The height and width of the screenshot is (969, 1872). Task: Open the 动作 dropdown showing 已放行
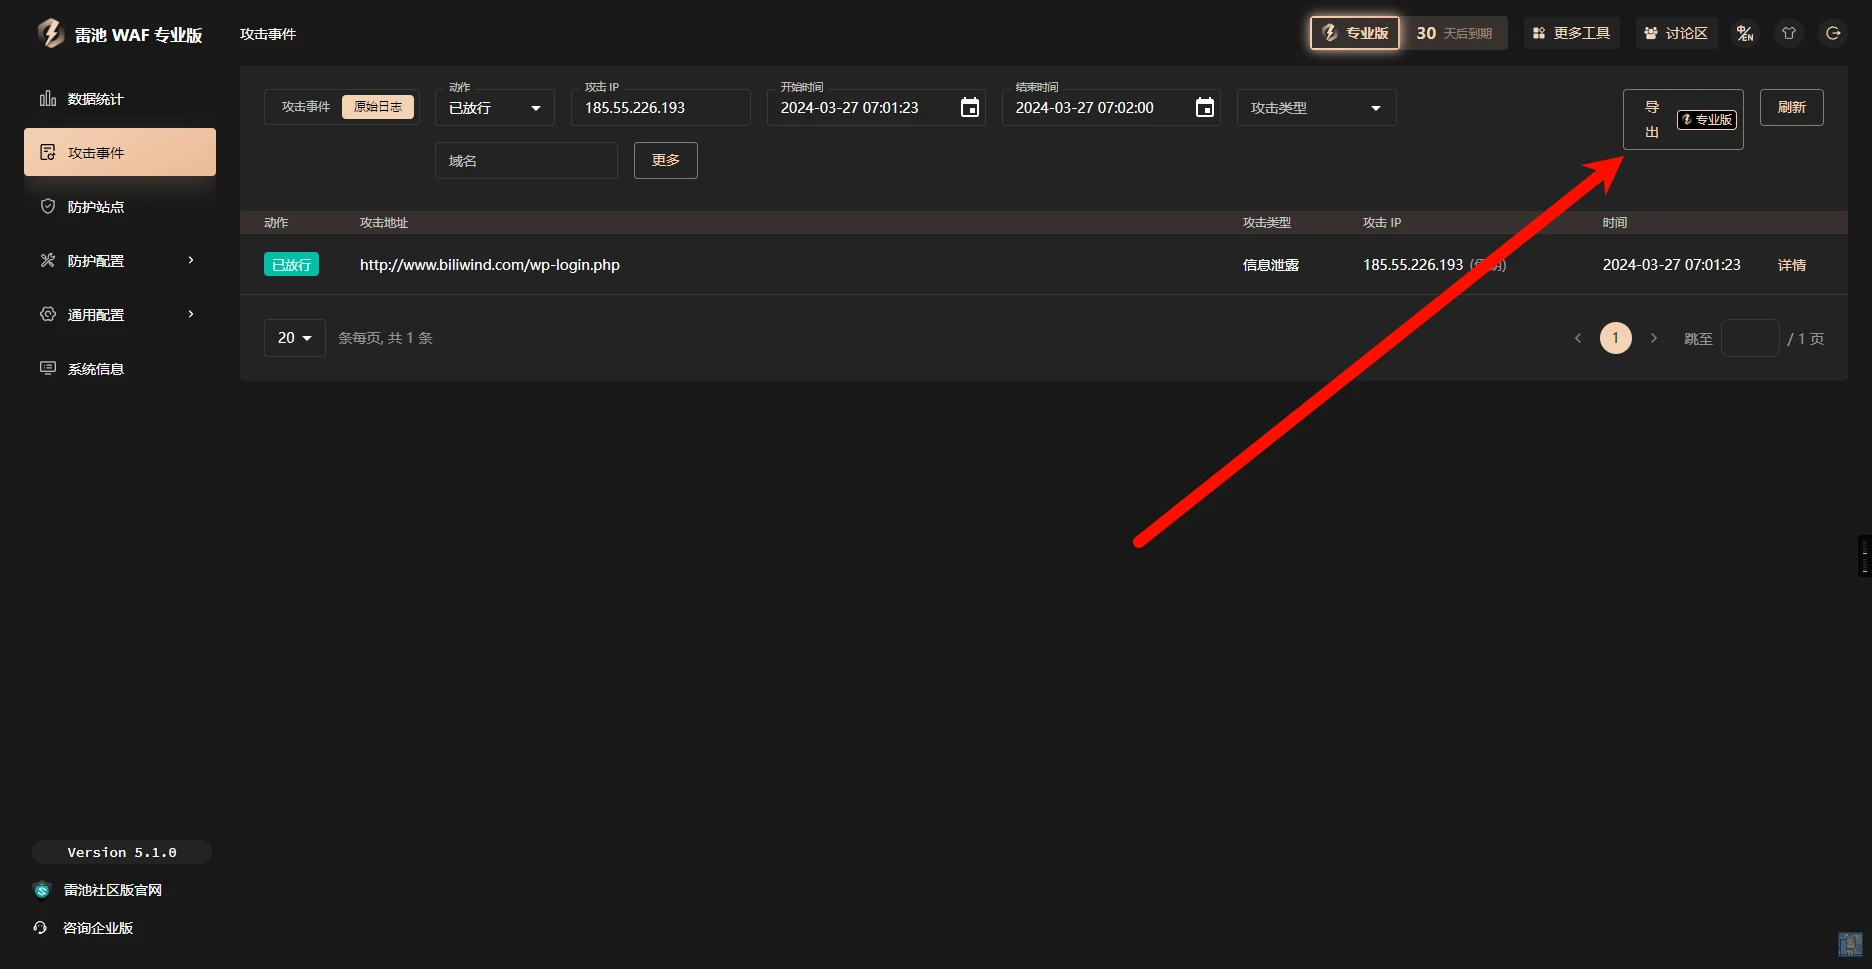[x=494, y=108]
